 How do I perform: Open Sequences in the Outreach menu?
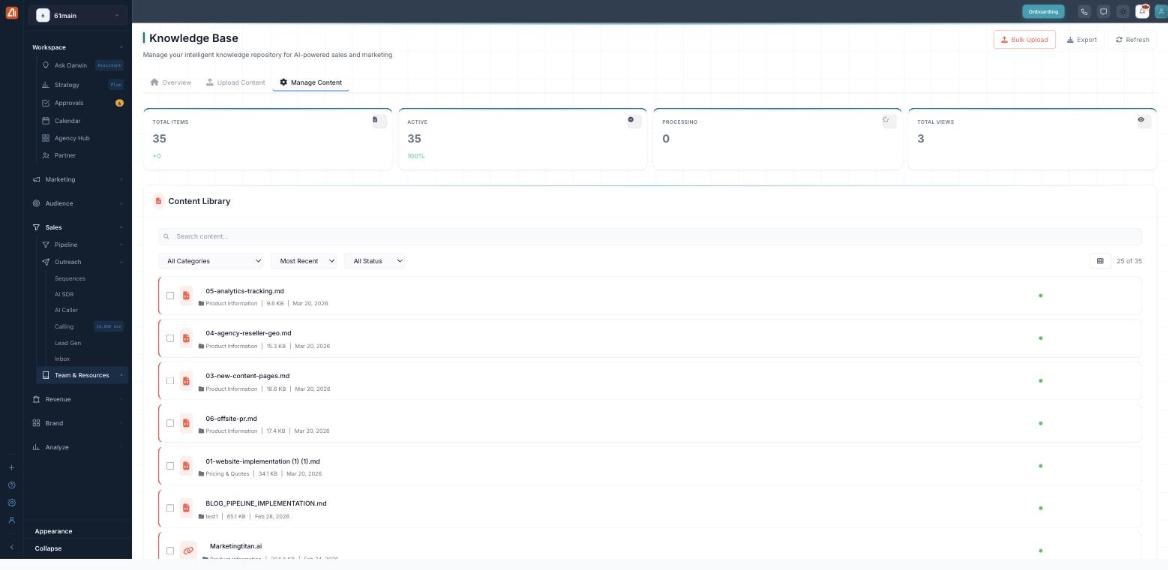click(70, 279)
